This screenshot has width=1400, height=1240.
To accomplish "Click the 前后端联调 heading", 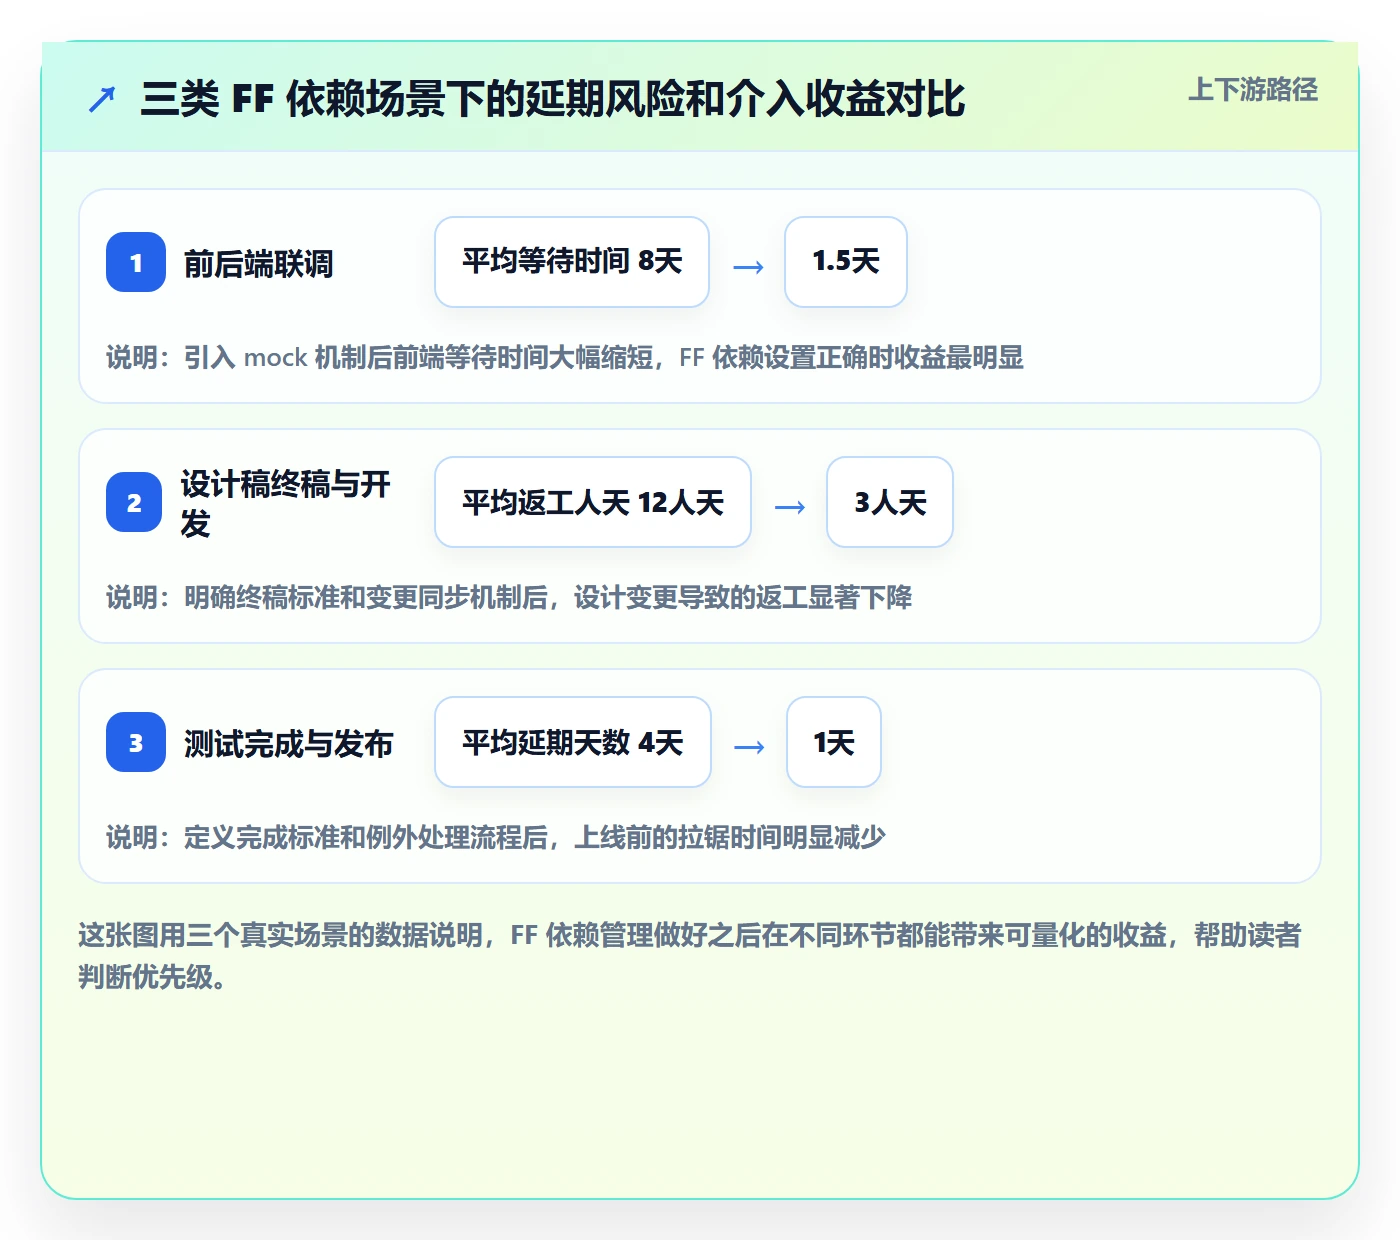I will coord(258,264).
